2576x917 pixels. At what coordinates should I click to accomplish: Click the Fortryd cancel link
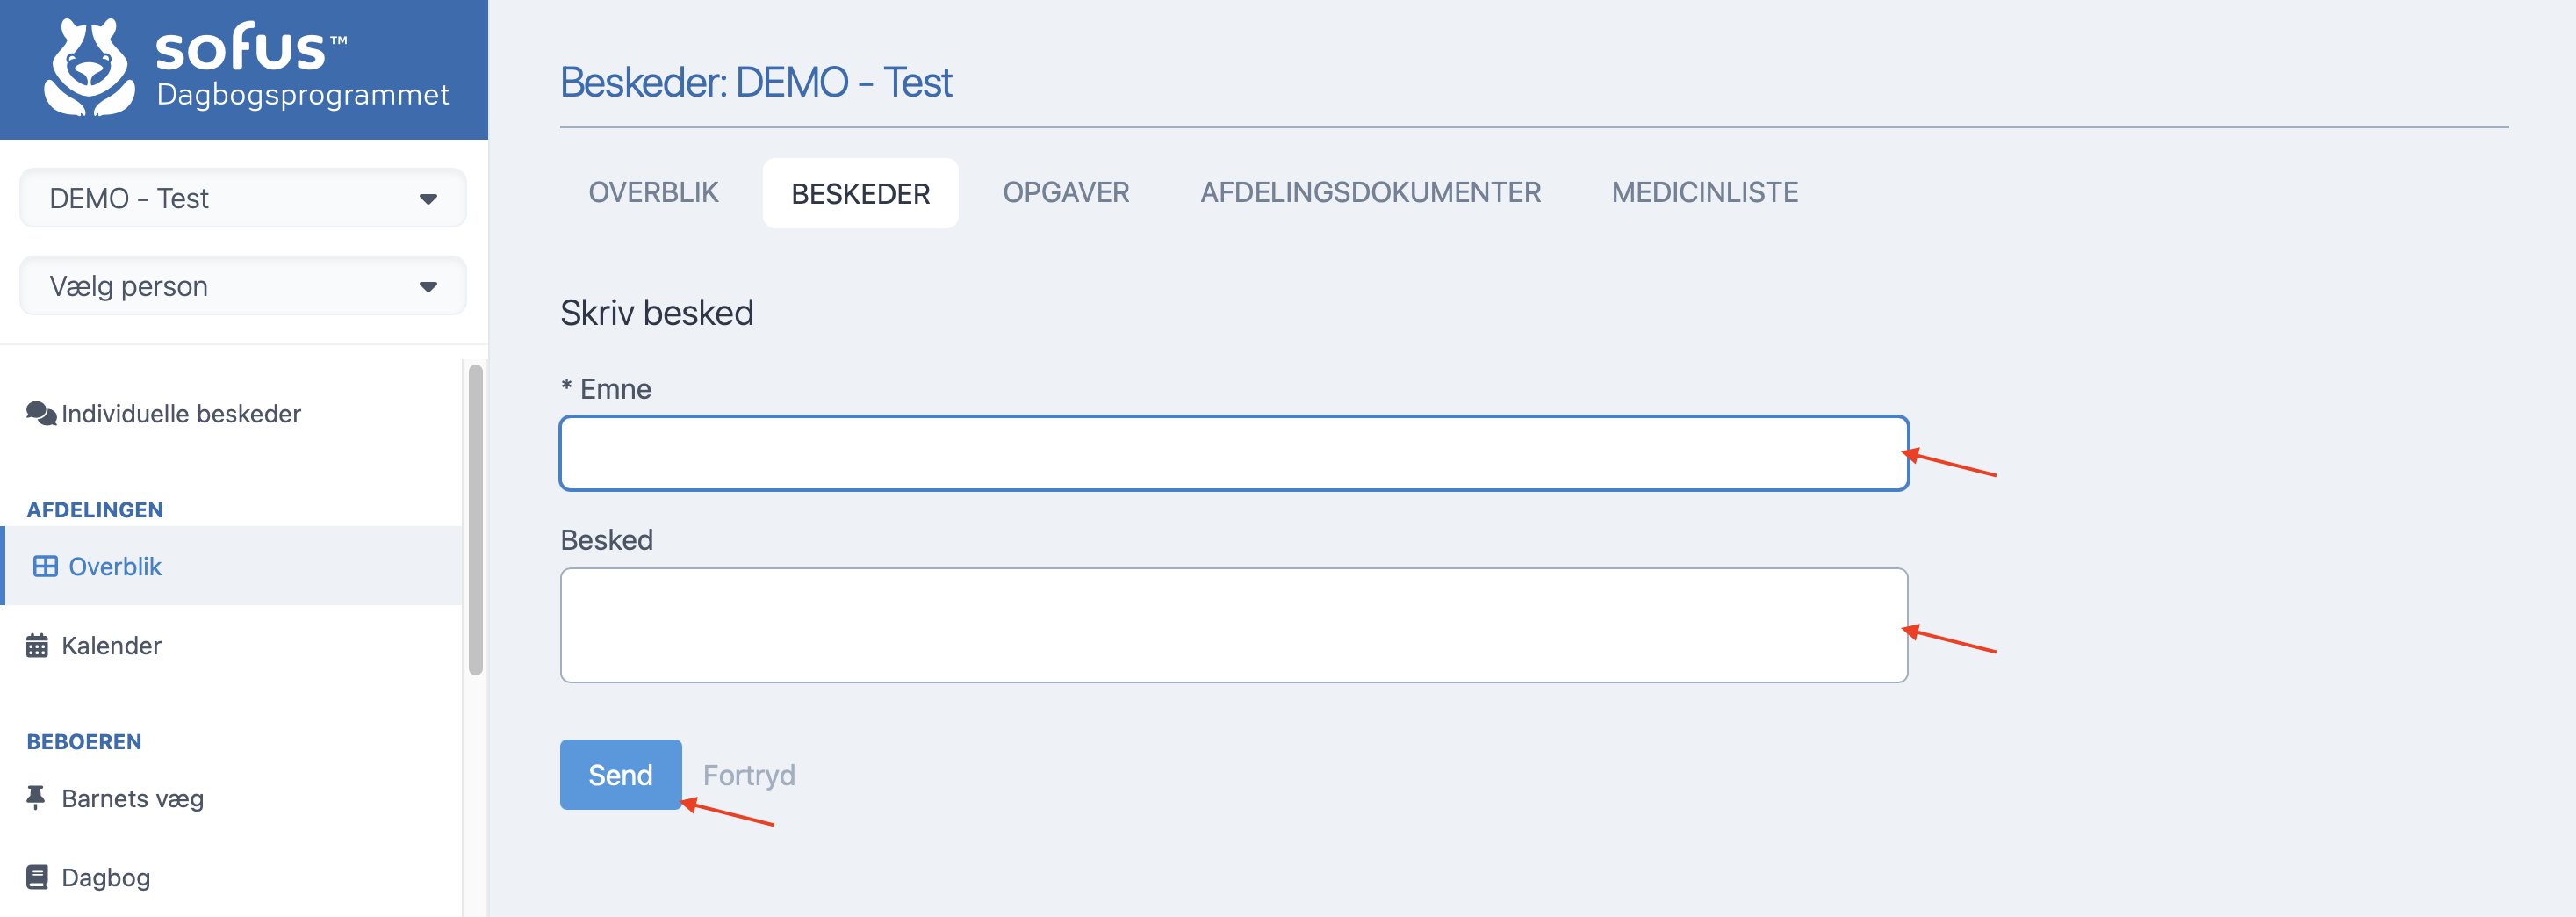click(749, 775)
